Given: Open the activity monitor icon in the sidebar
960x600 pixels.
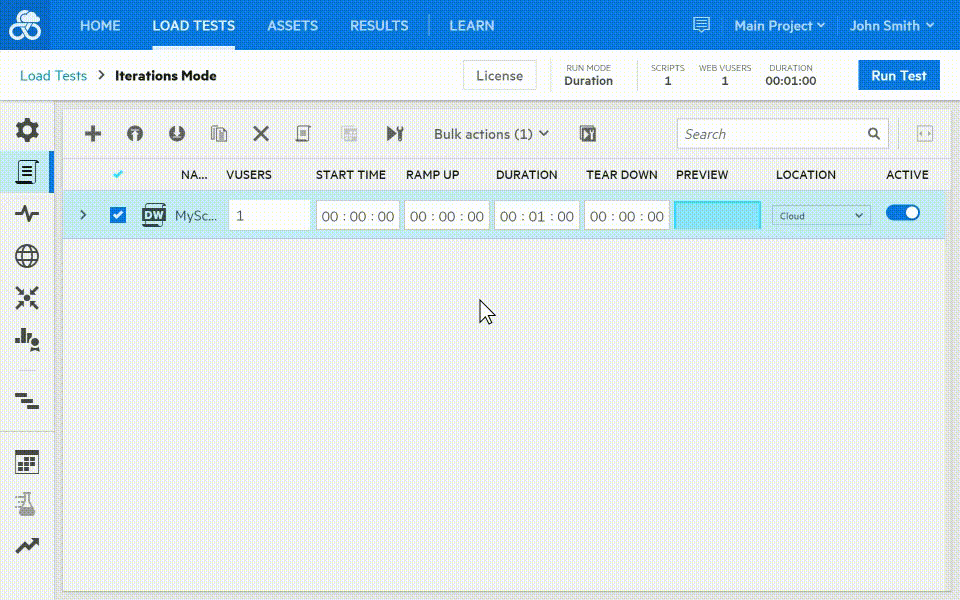Looking at the screenshot, I should [27, 212].
